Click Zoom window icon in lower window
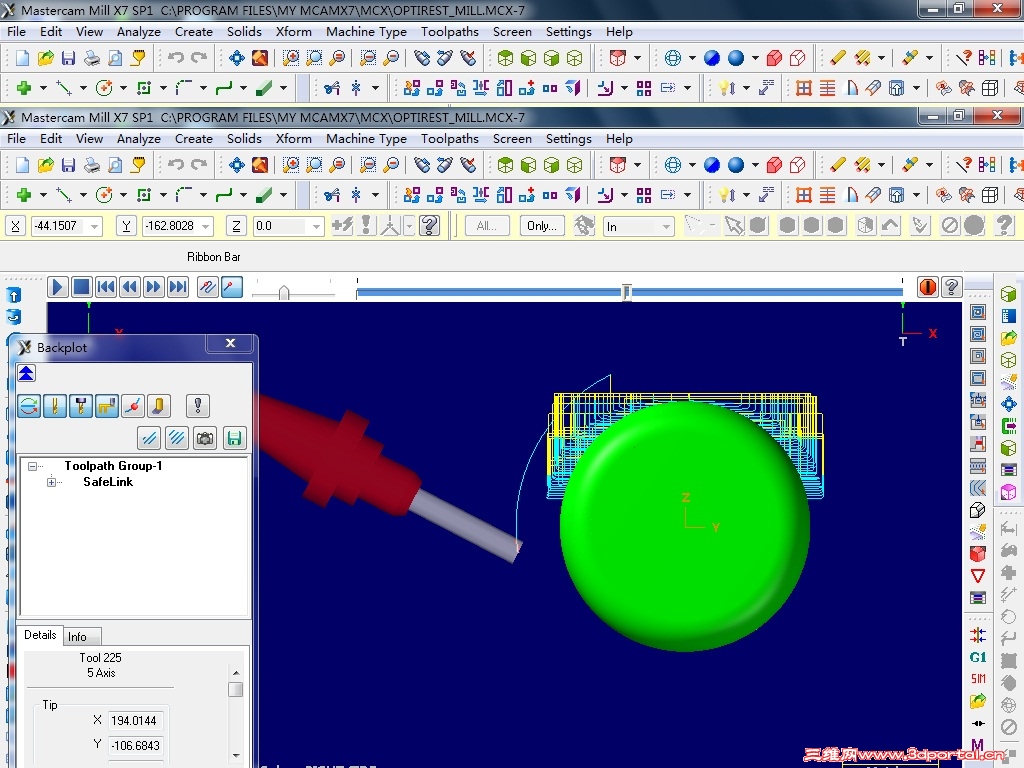Image resolution: width=1024 pixels, height=768 pixels. click(x=291, y=165)
